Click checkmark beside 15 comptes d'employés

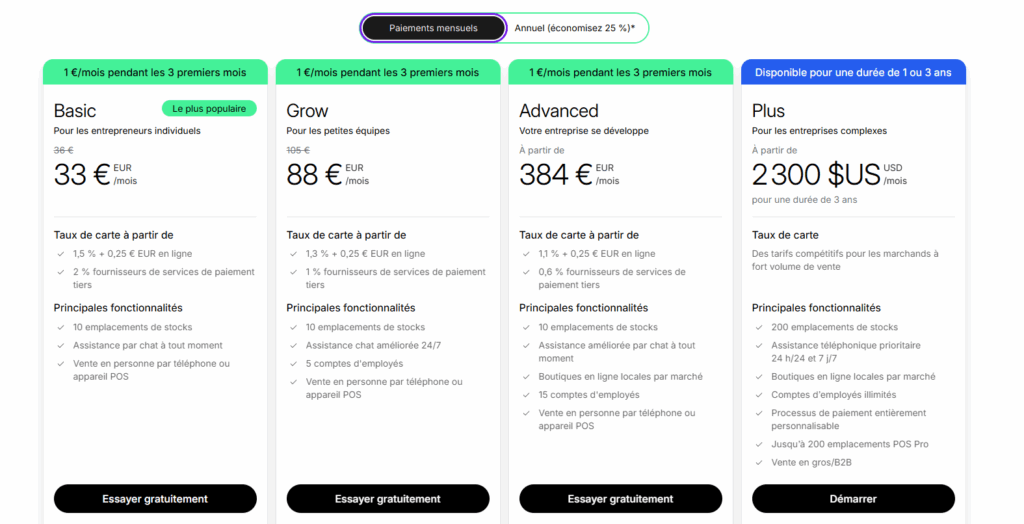526,395
